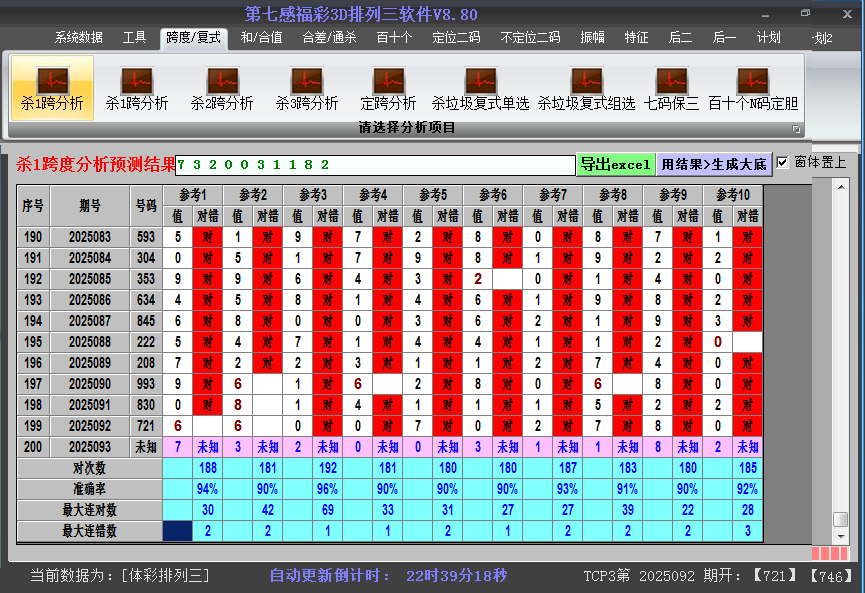The image size is (865, 593).
Task: Select 杀垃圾复式组选 icon
Action: click(x=586, y=88)
